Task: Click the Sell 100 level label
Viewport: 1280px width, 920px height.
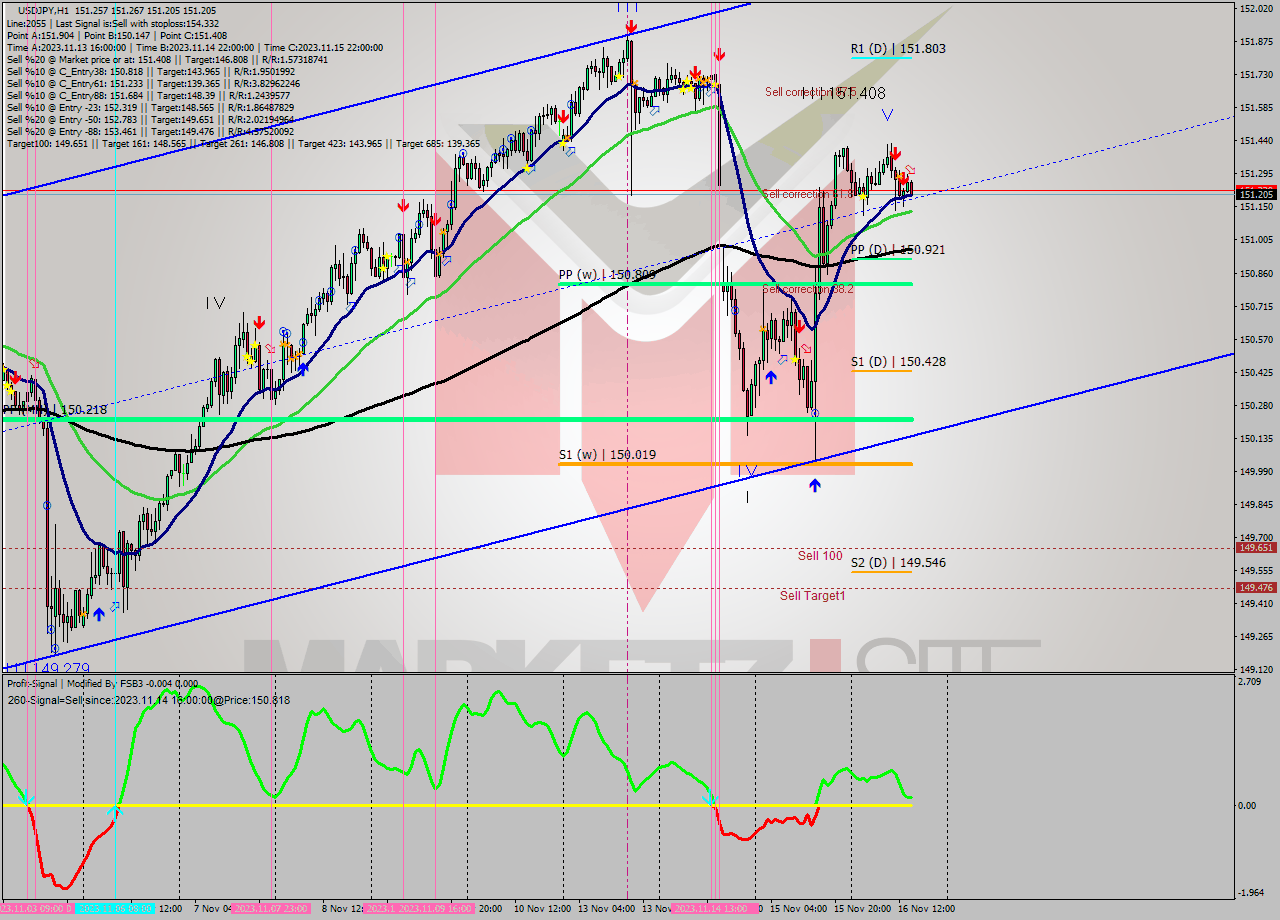Action: pos(820,555)
